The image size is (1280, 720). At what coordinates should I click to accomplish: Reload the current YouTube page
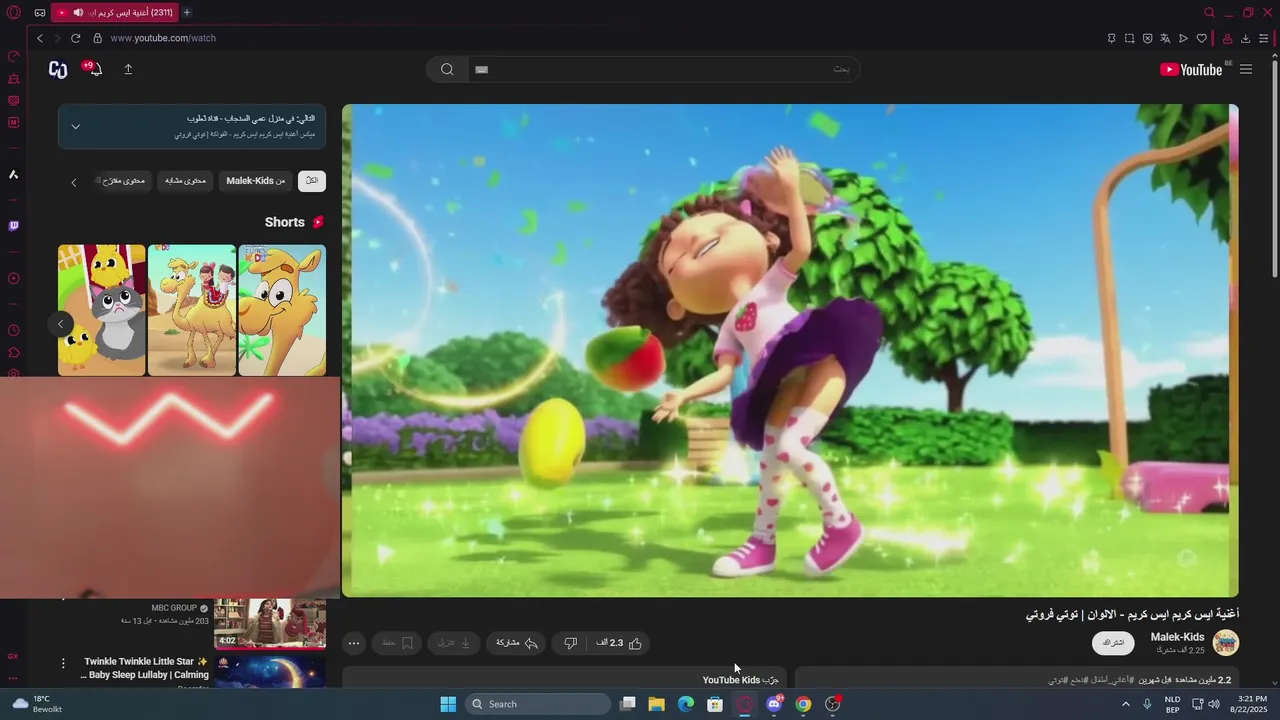coord(75,38)
